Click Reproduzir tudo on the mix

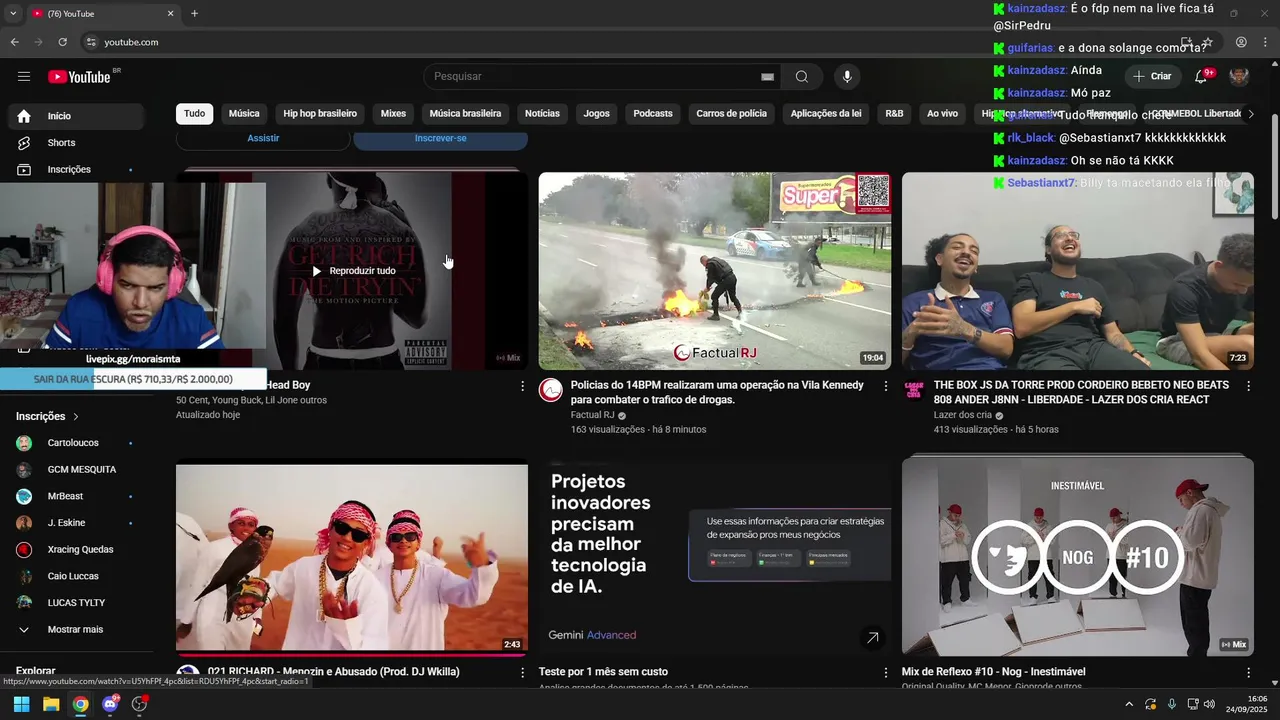353,271
